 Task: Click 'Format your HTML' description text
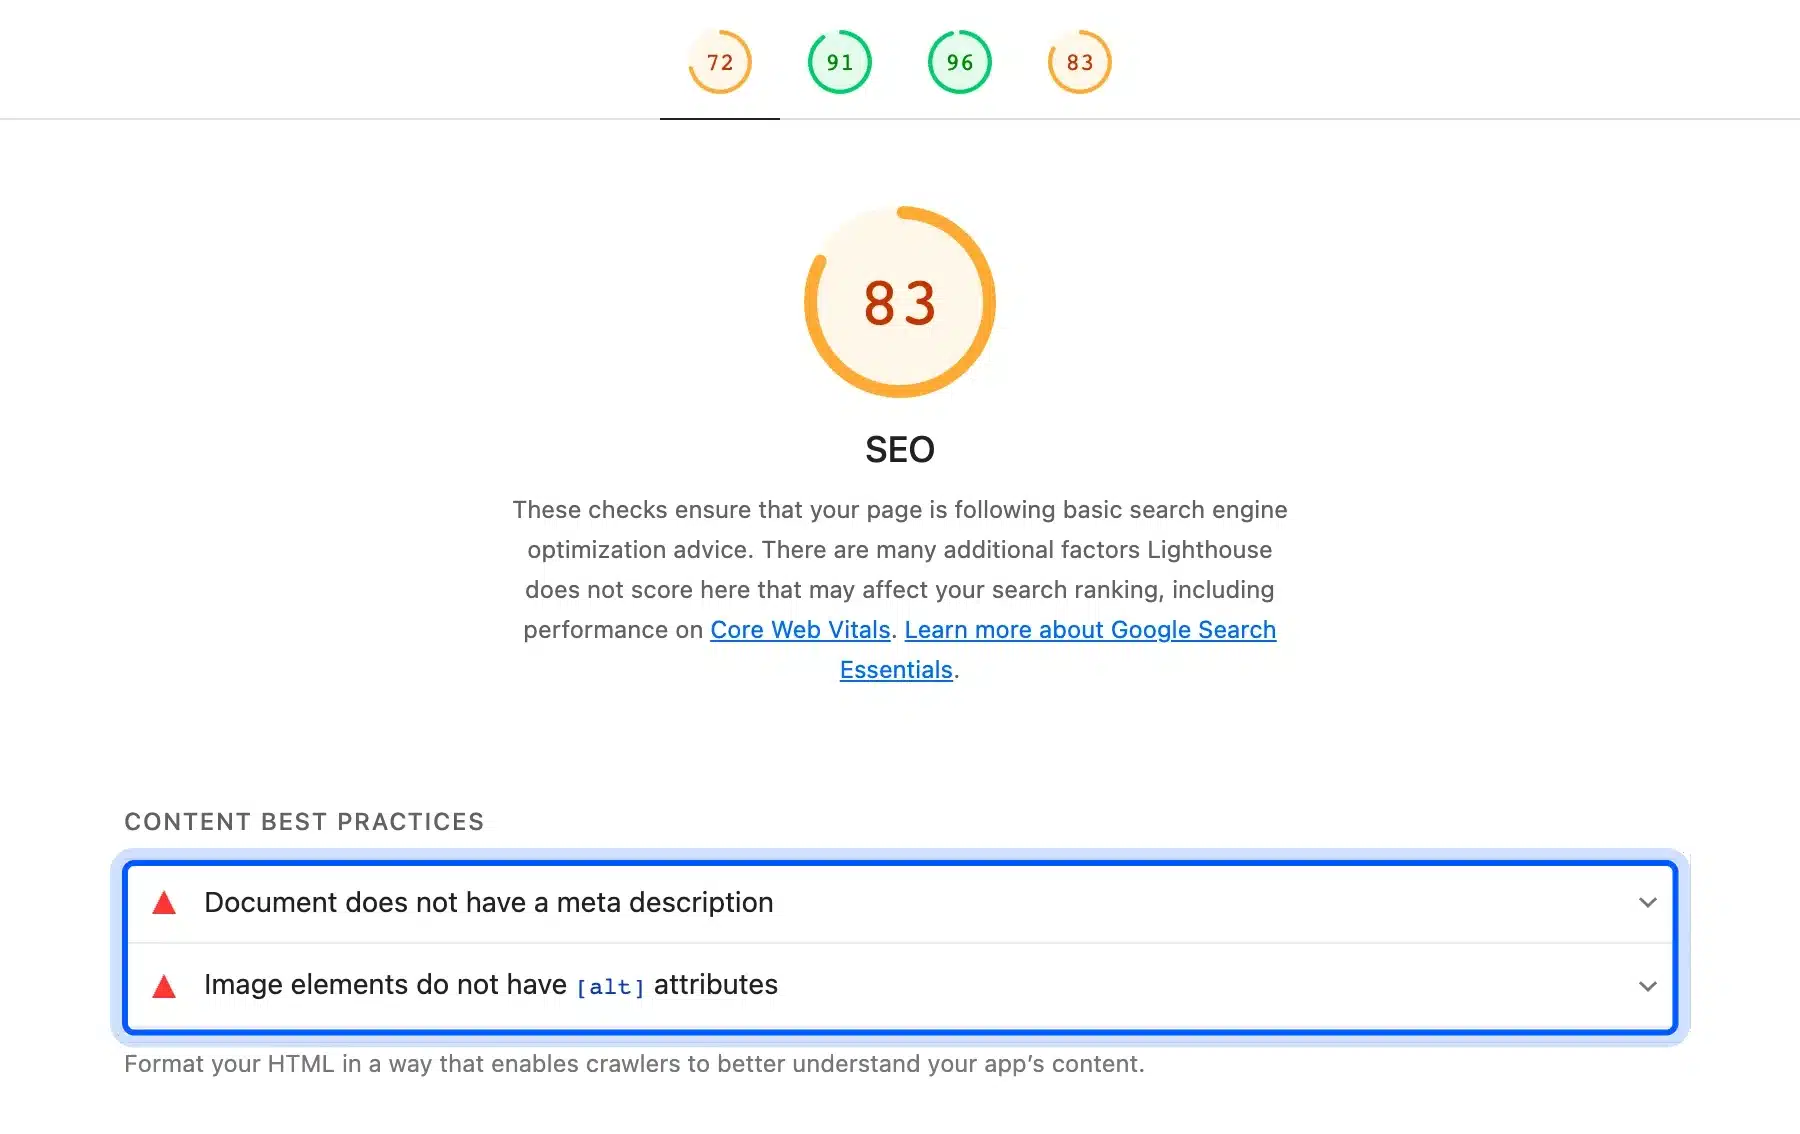[634, 1064]
